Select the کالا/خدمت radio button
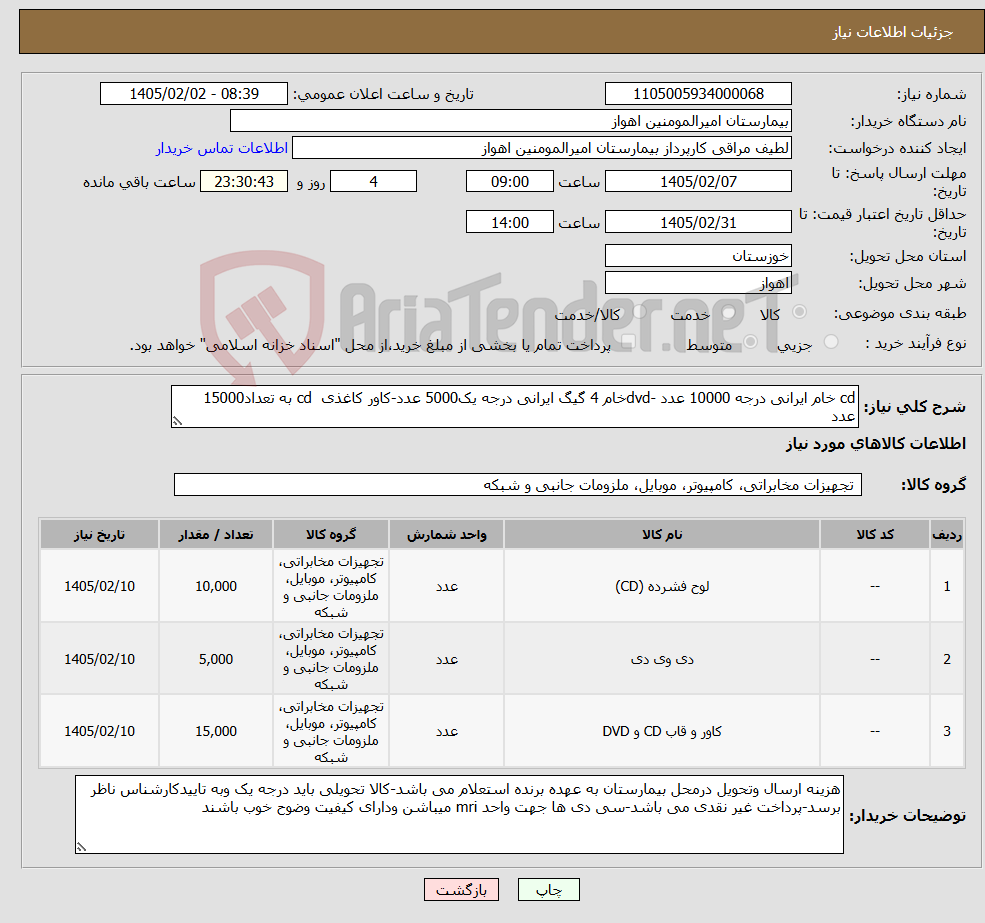 [x=639, y=312]
